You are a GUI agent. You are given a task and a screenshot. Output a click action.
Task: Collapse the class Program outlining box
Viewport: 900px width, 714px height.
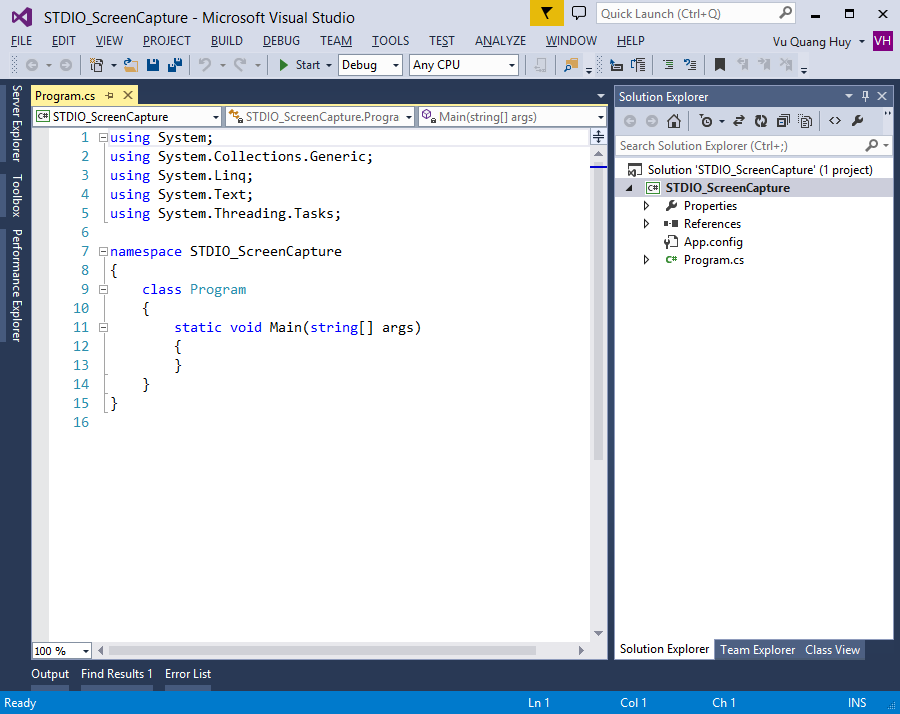coord(103,289)
